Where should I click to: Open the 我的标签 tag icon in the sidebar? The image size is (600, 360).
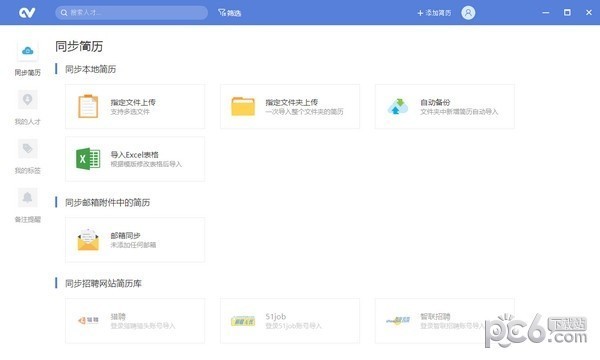tap(28, 148)
